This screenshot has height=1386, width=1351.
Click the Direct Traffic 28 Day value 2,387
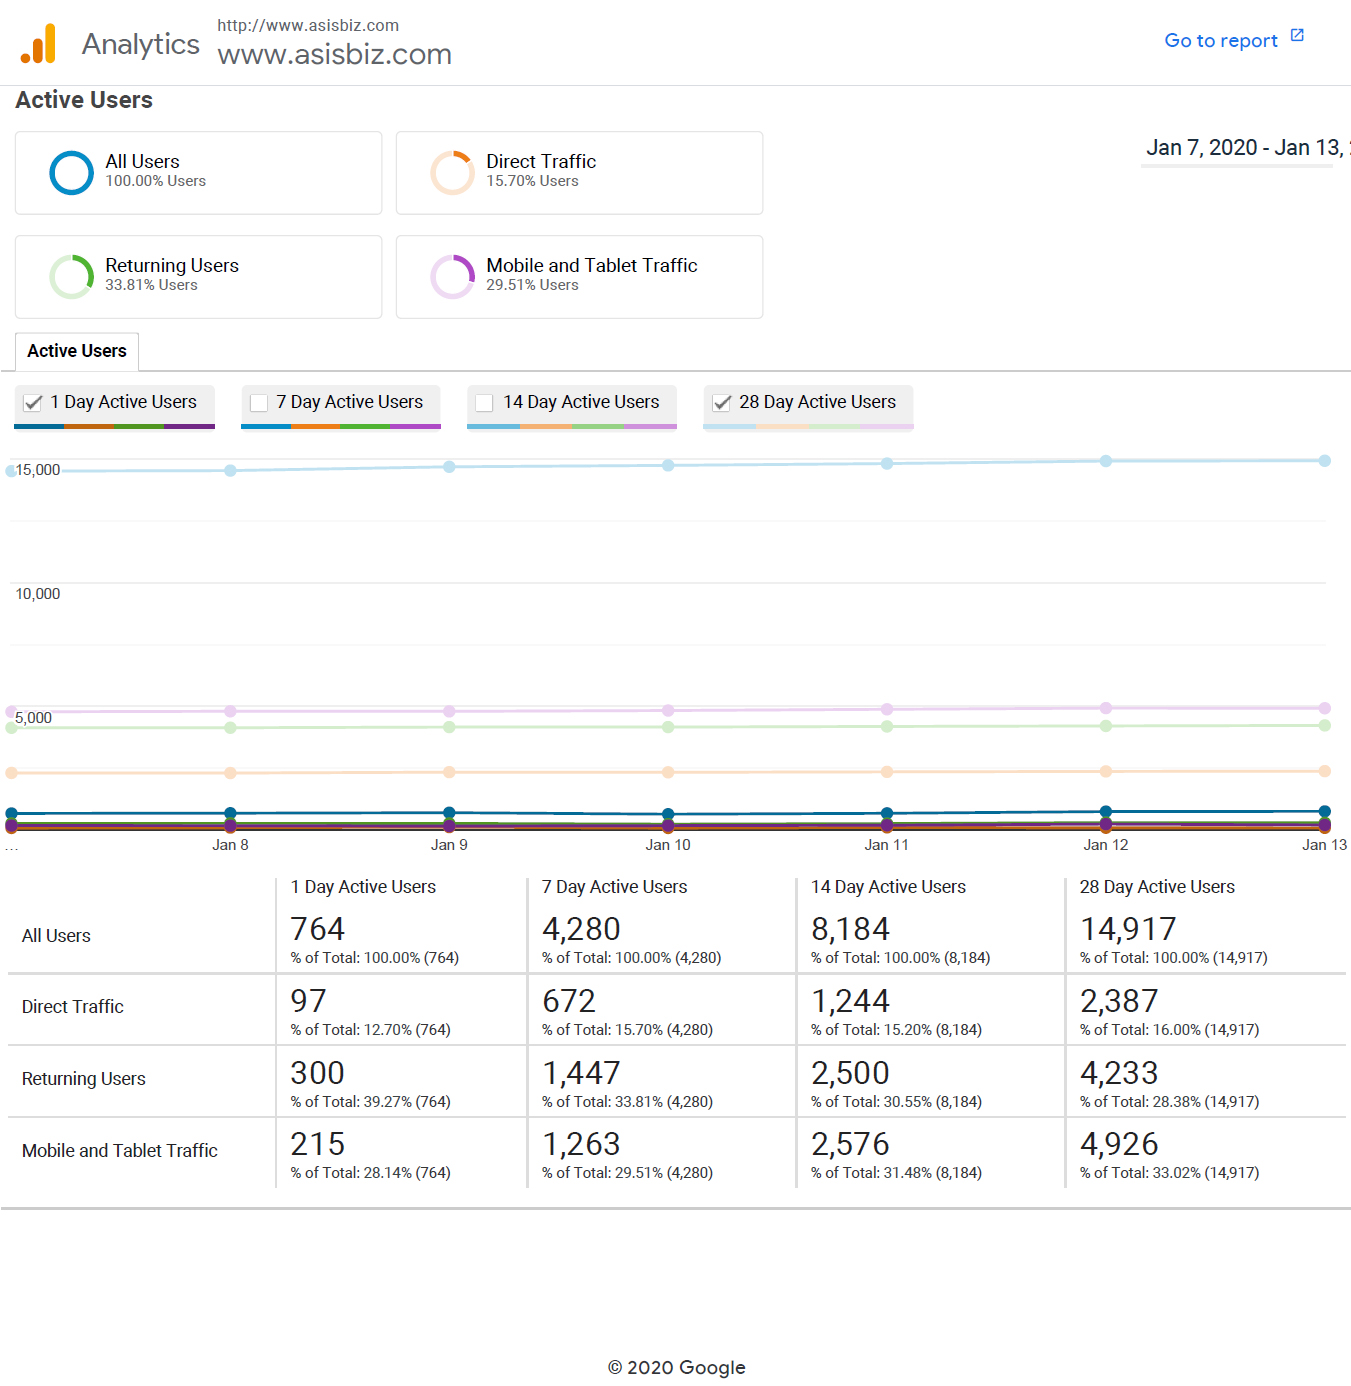pos(1119,1001)
